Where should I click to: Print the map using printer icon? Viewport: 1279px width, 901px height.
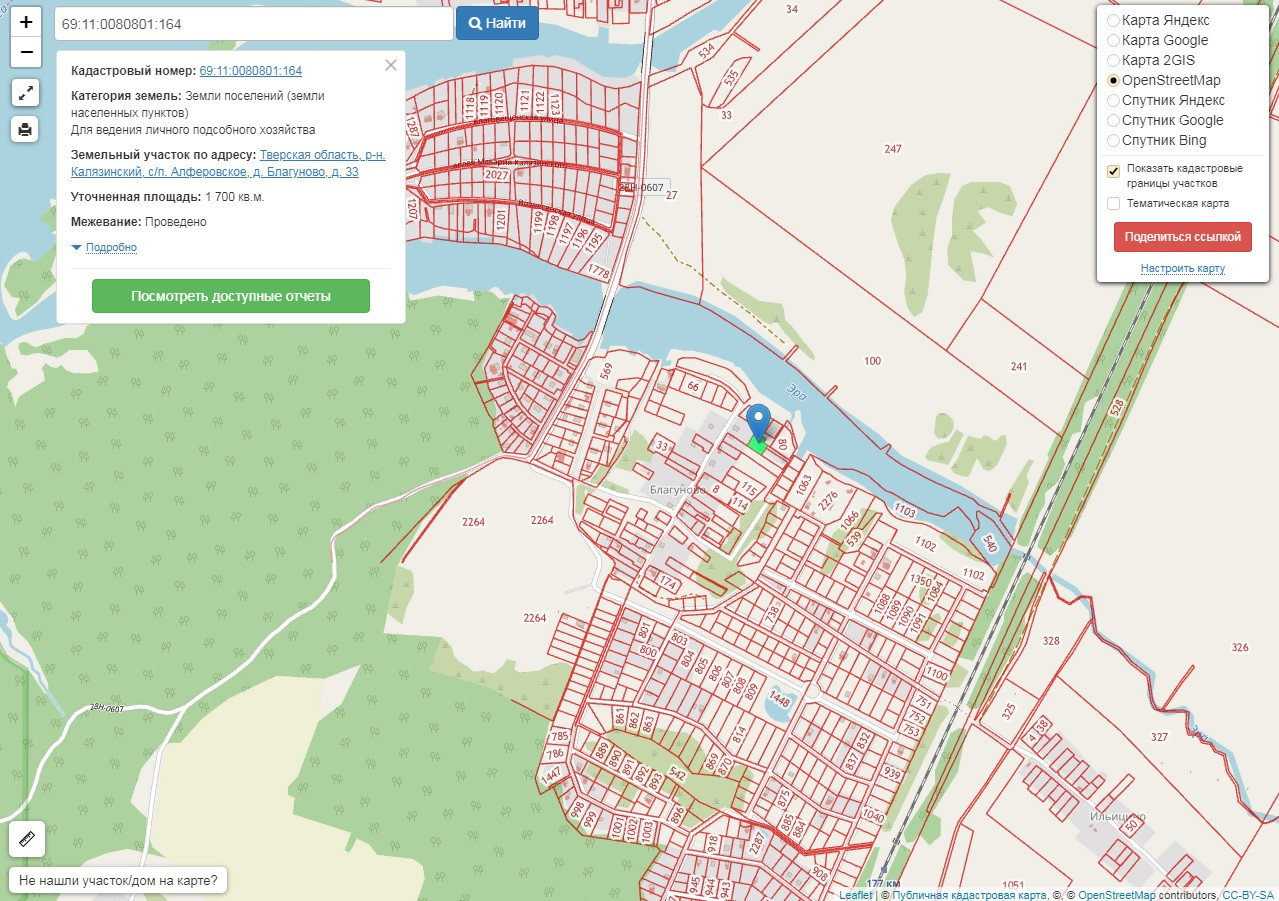[26, 129]
